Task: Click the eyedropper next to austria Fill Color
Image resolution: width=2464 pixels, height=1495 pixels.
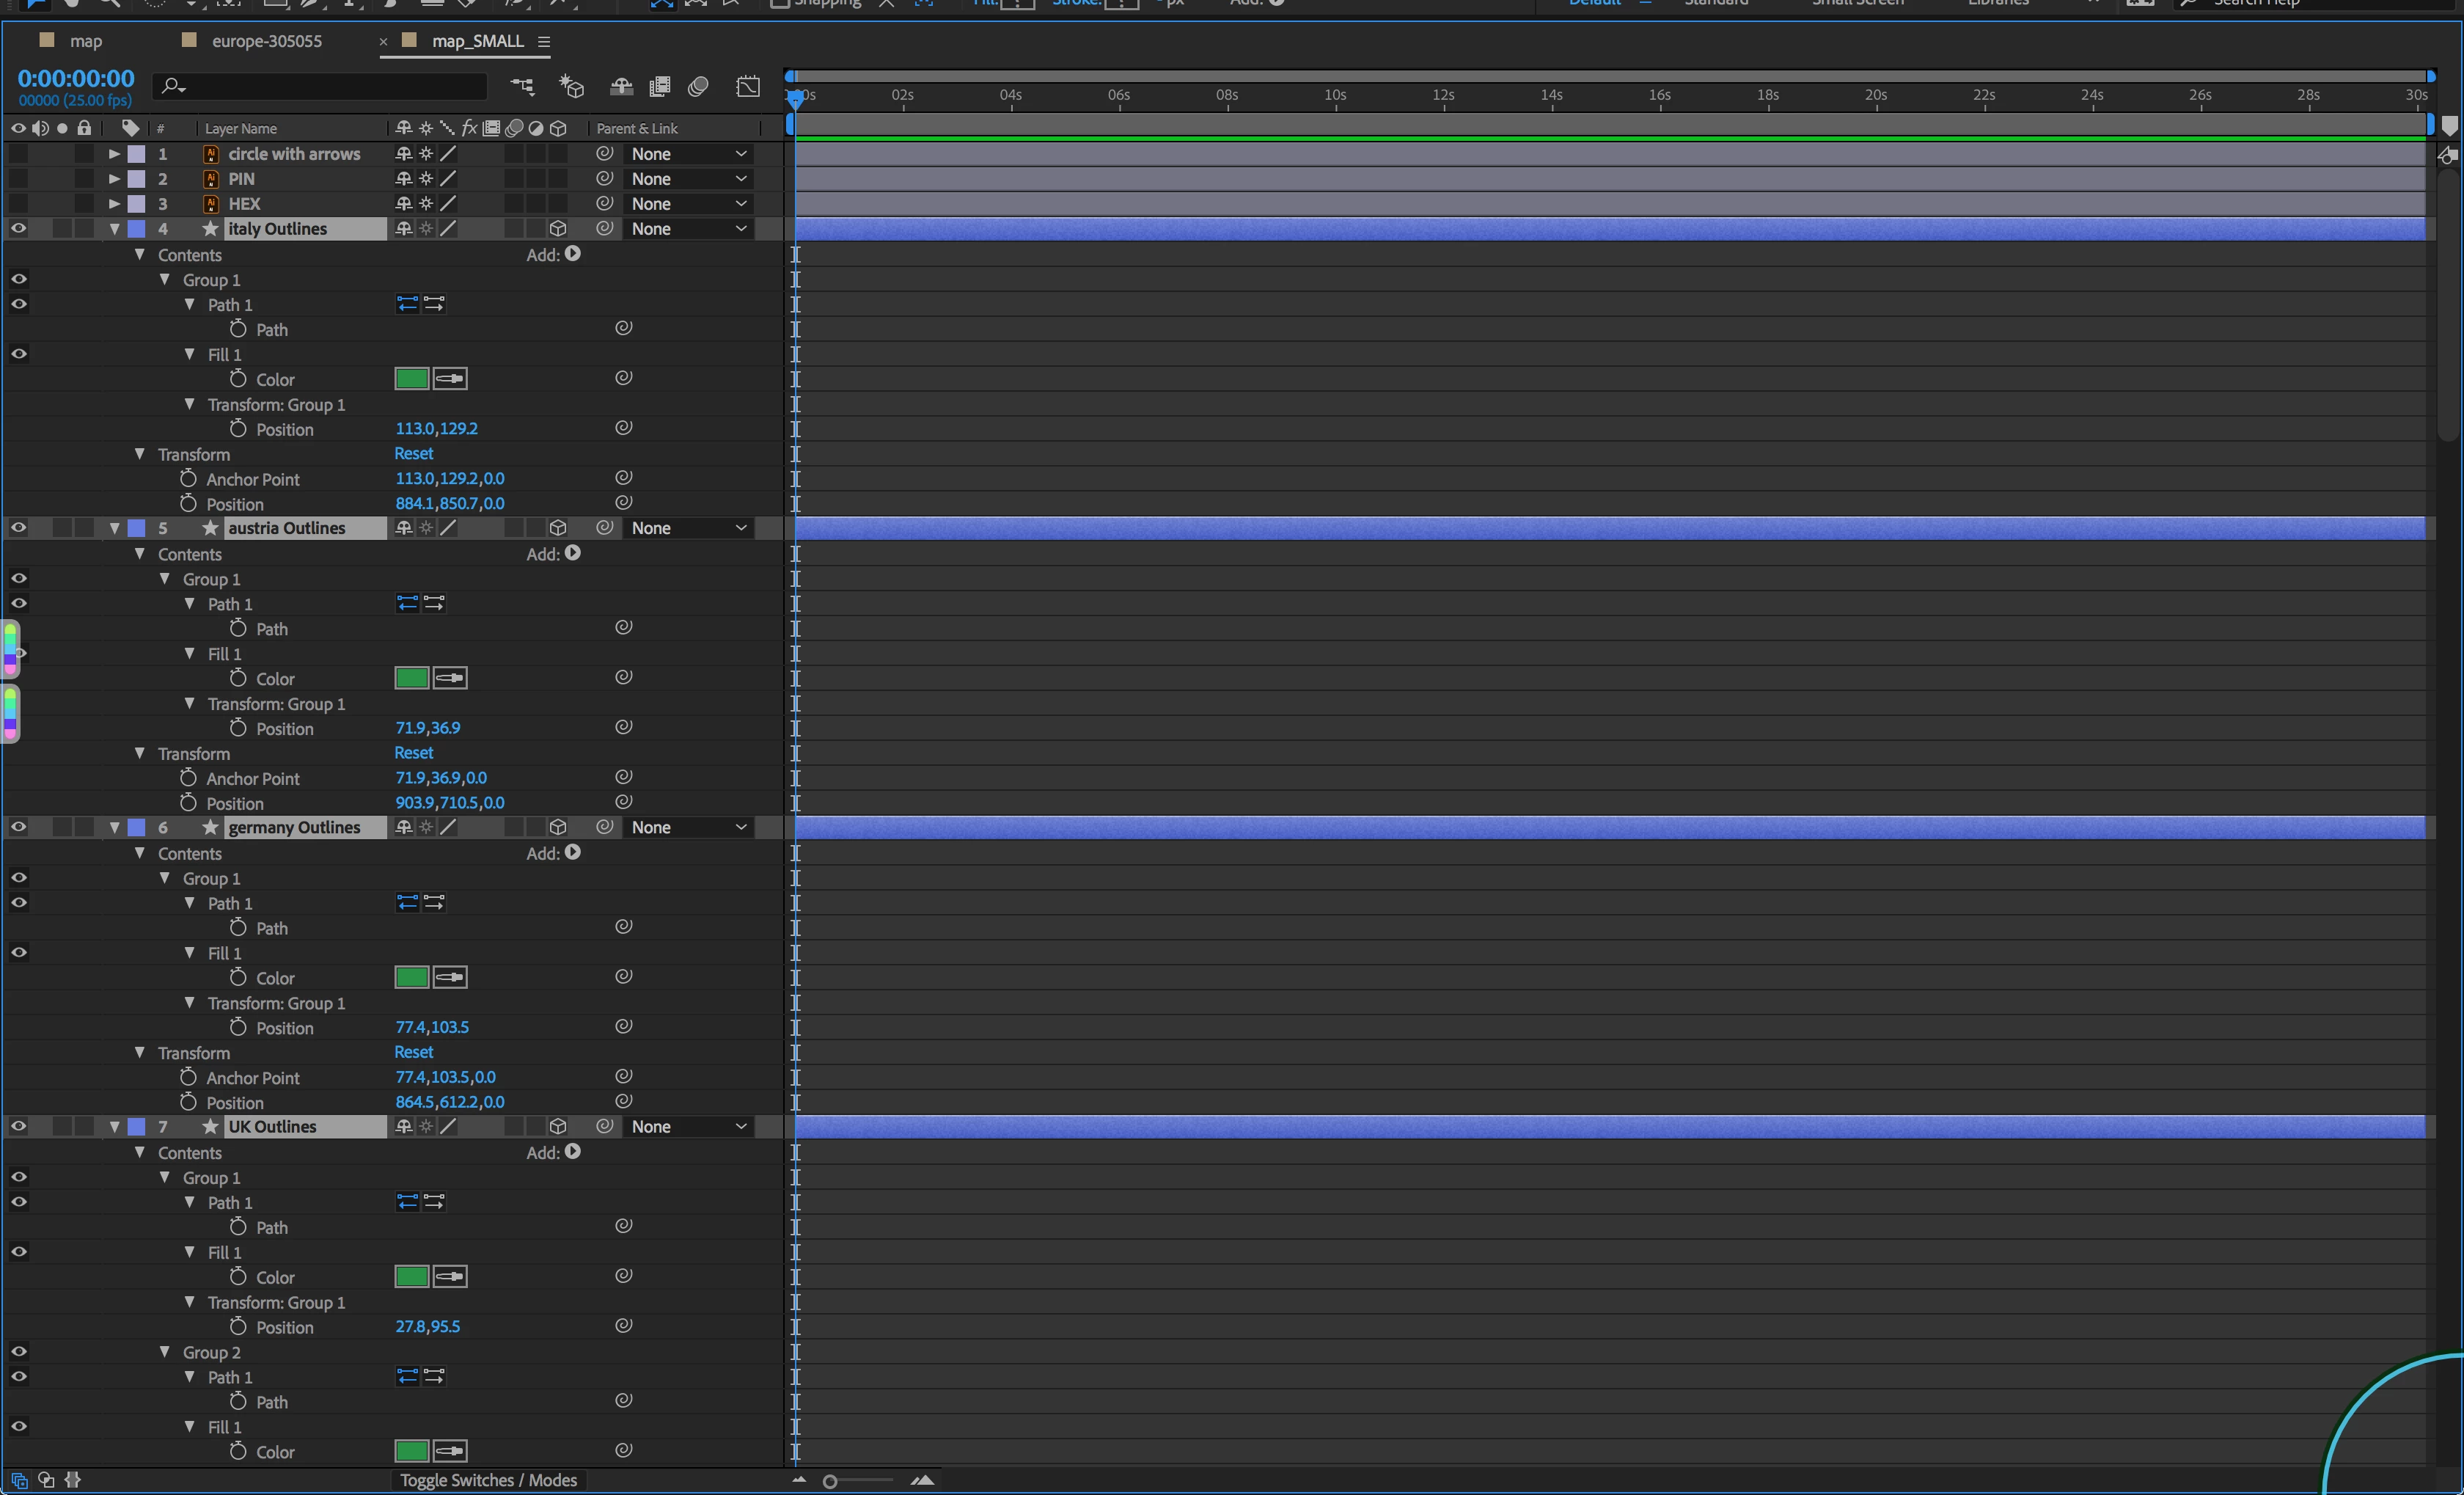Action: tap(450, 678)
